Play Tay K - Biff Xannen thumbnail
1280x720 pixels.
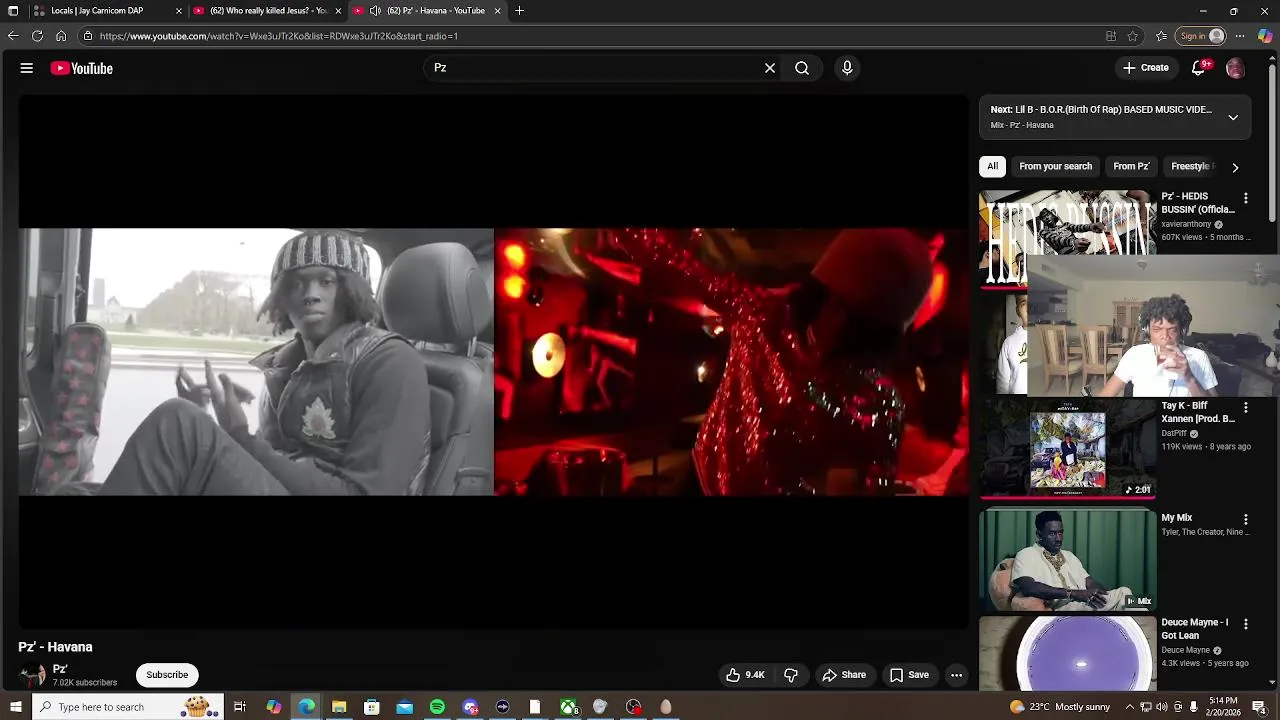point(1068,449)
